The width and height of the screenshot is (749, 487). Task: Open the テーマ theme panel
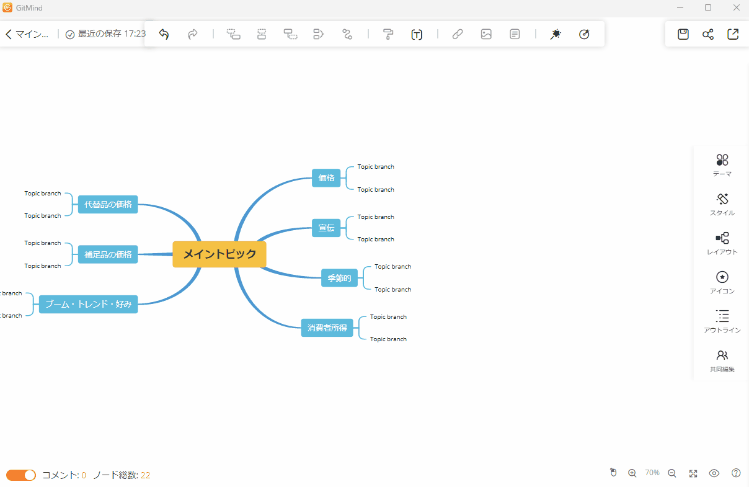point(722,165)
